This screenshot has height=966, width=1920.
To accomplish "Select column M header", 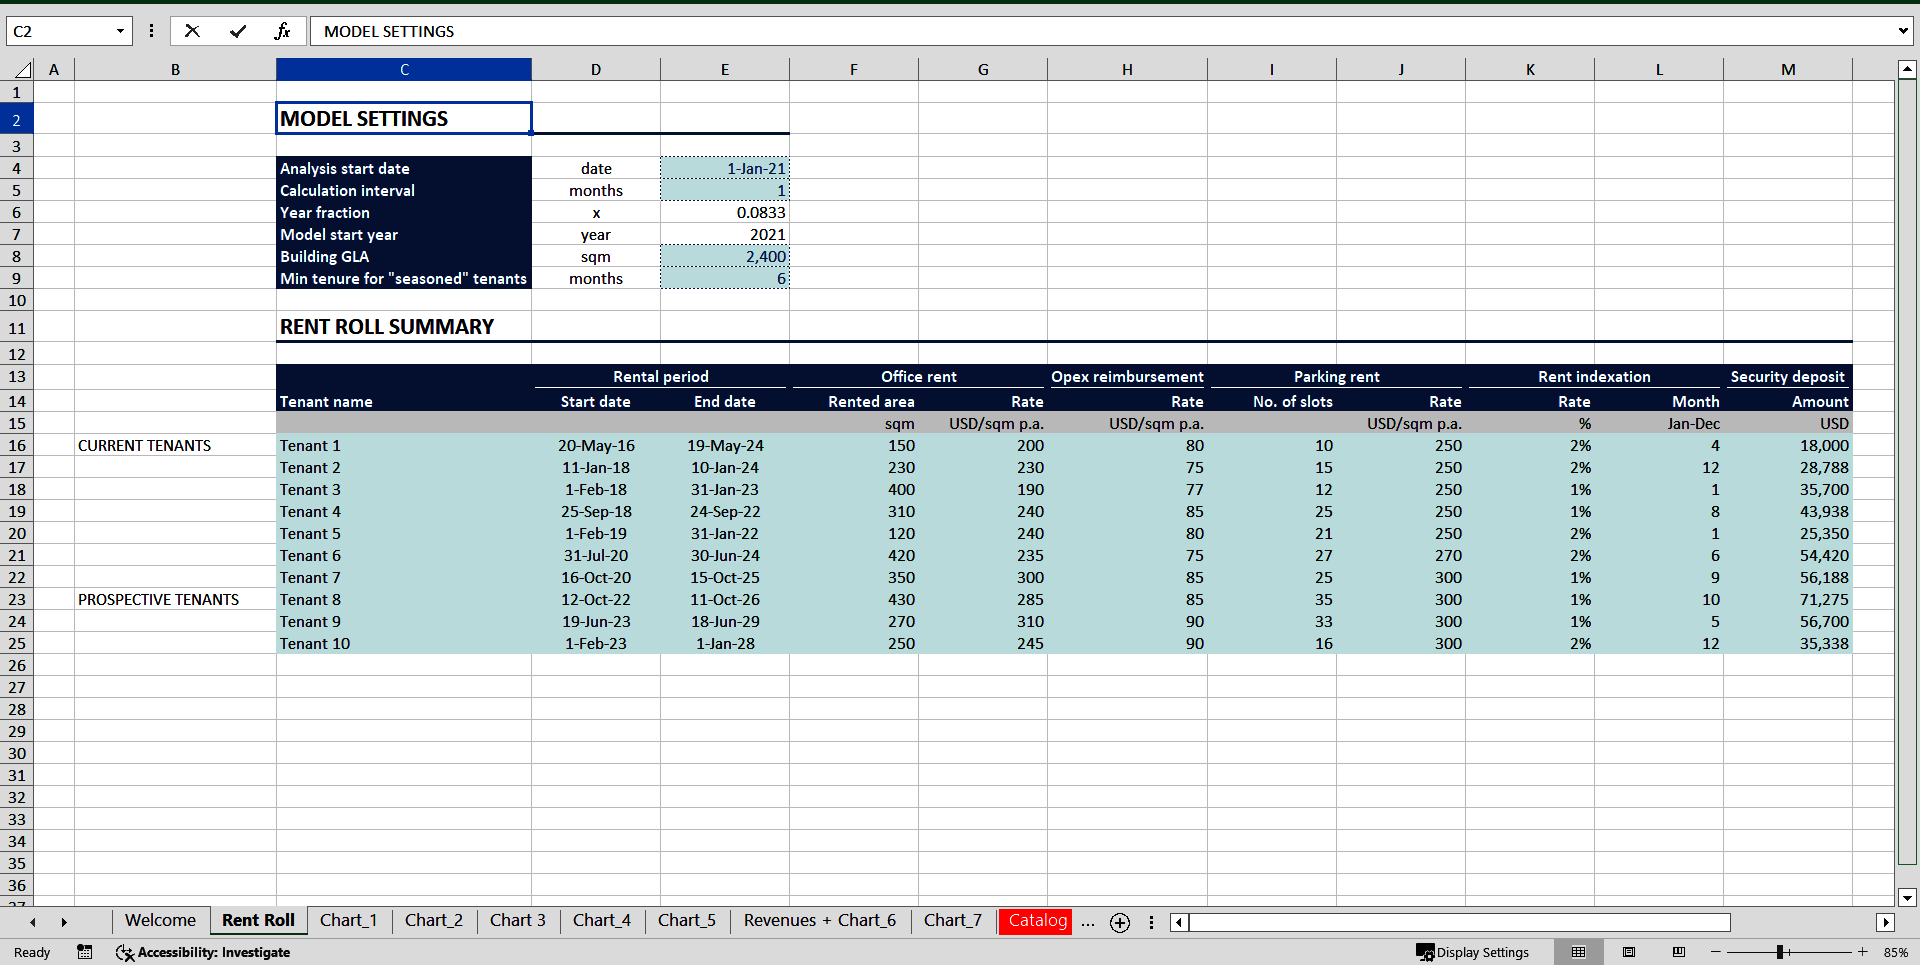I will [1788, 69].
